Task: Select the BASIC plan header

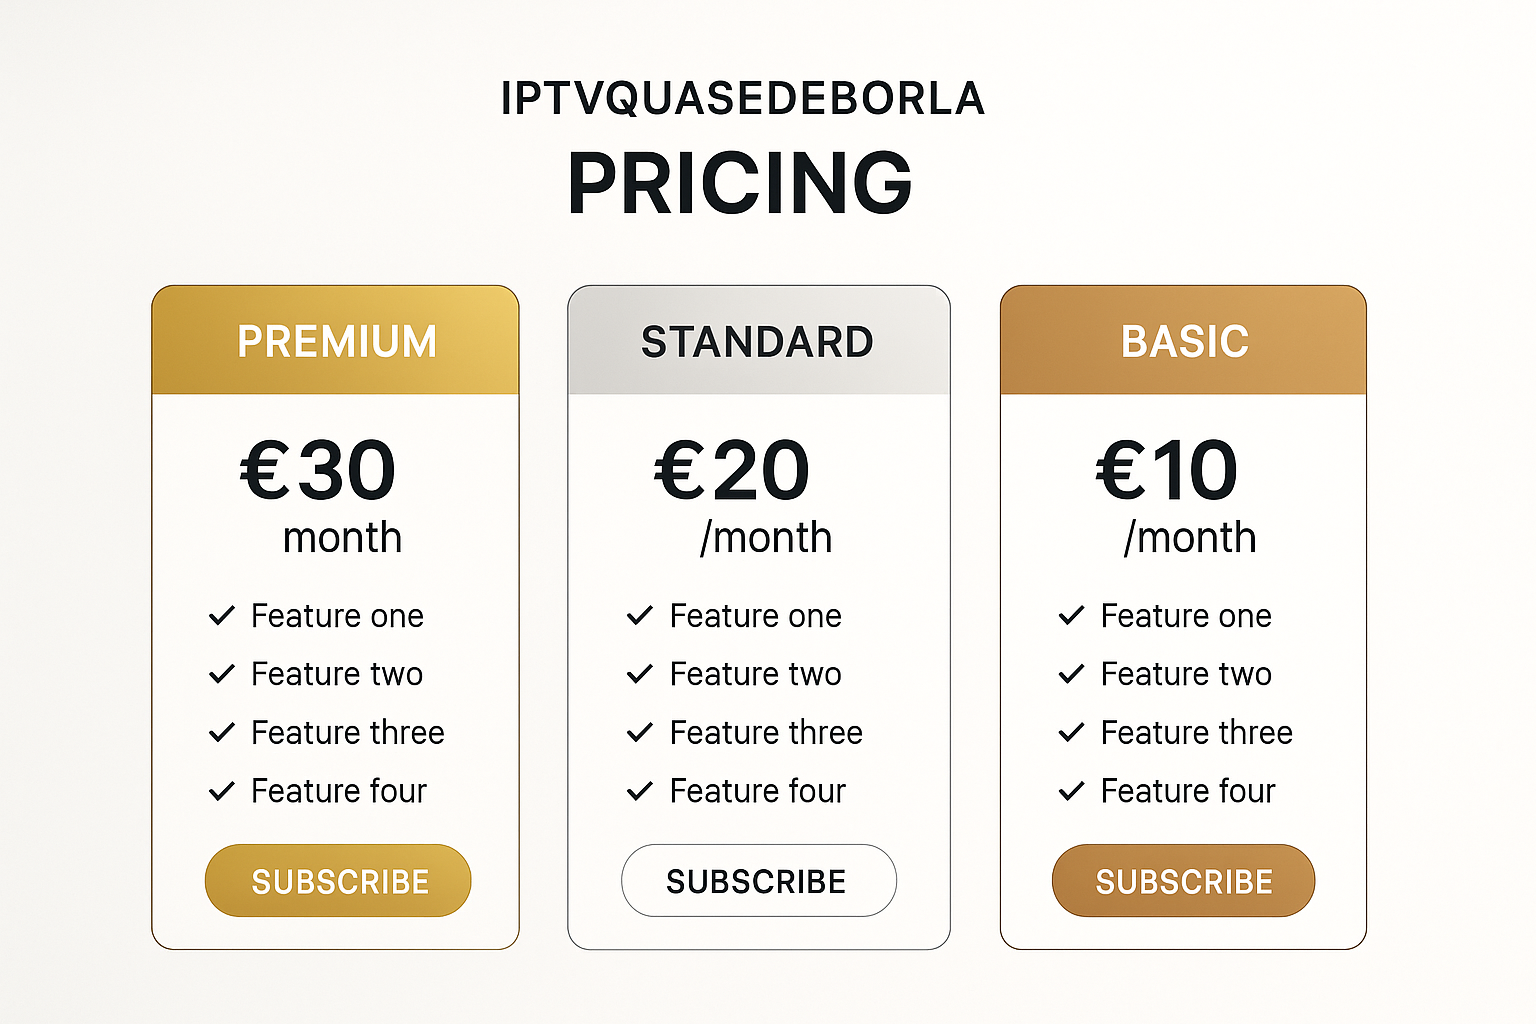Action: pos(1183,340)
